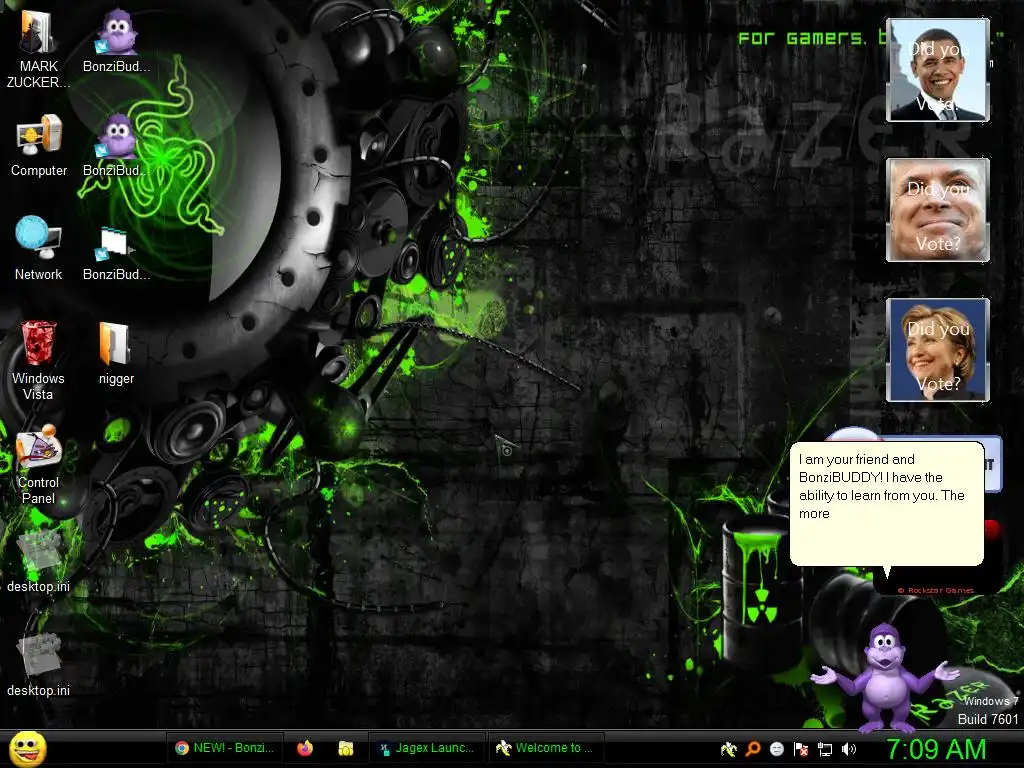Click the middle Did you Vote? gadget
Image resolution: width=1024 pixels, height=768 pixels.
tap(938, 210)
